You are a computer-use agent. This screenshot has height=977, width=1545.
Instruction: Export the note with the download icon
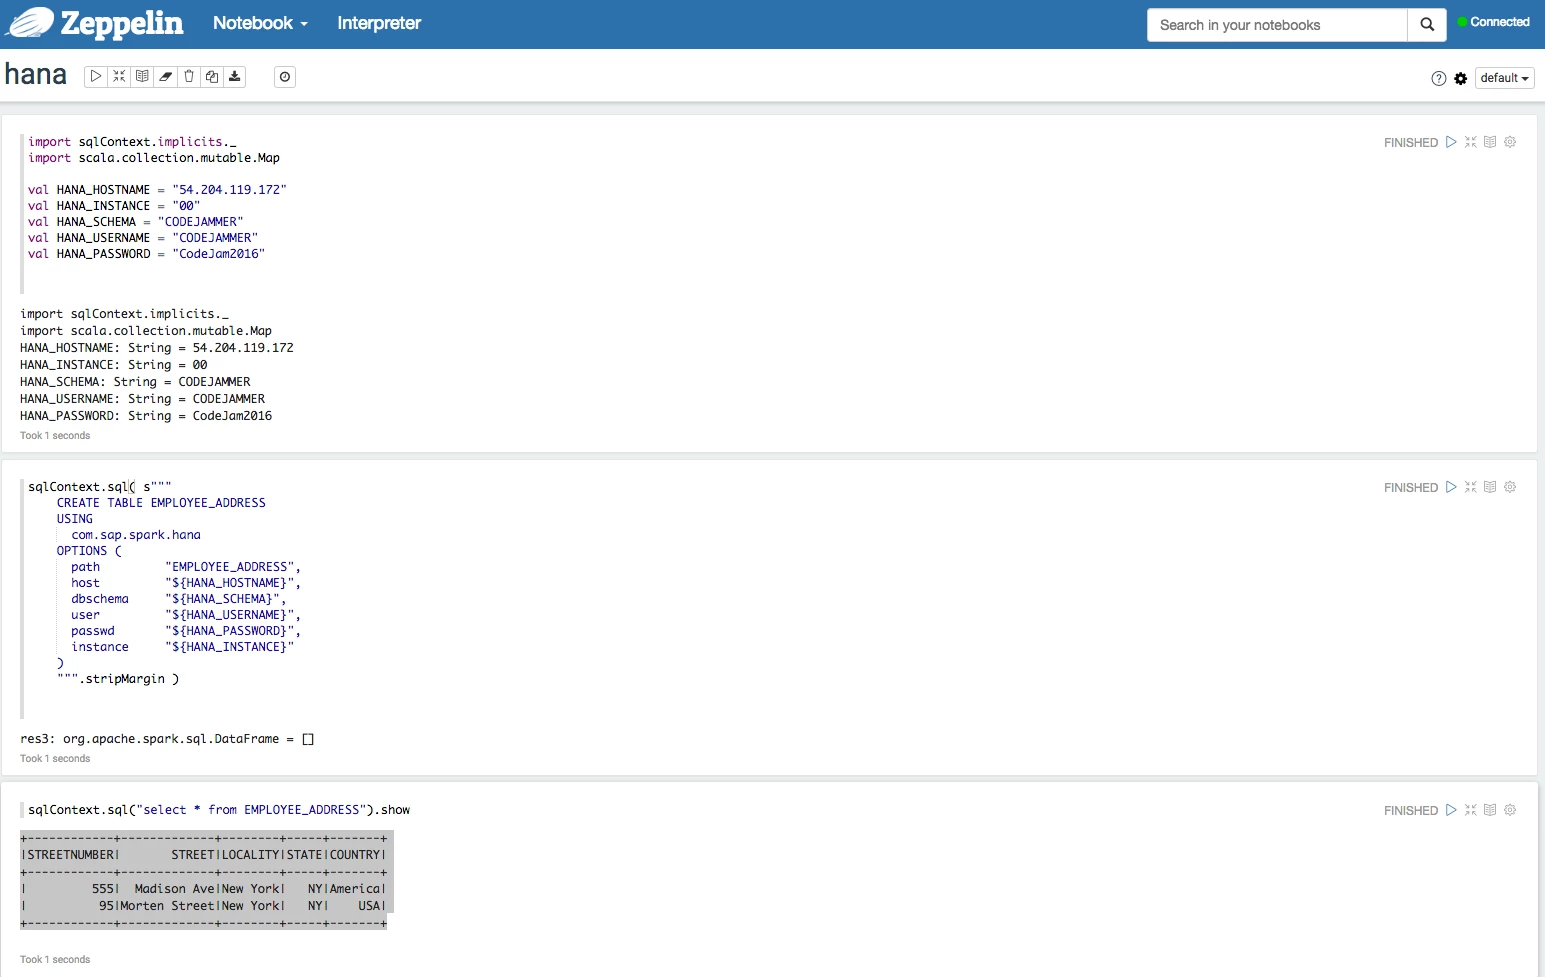(x=234, y=76)
